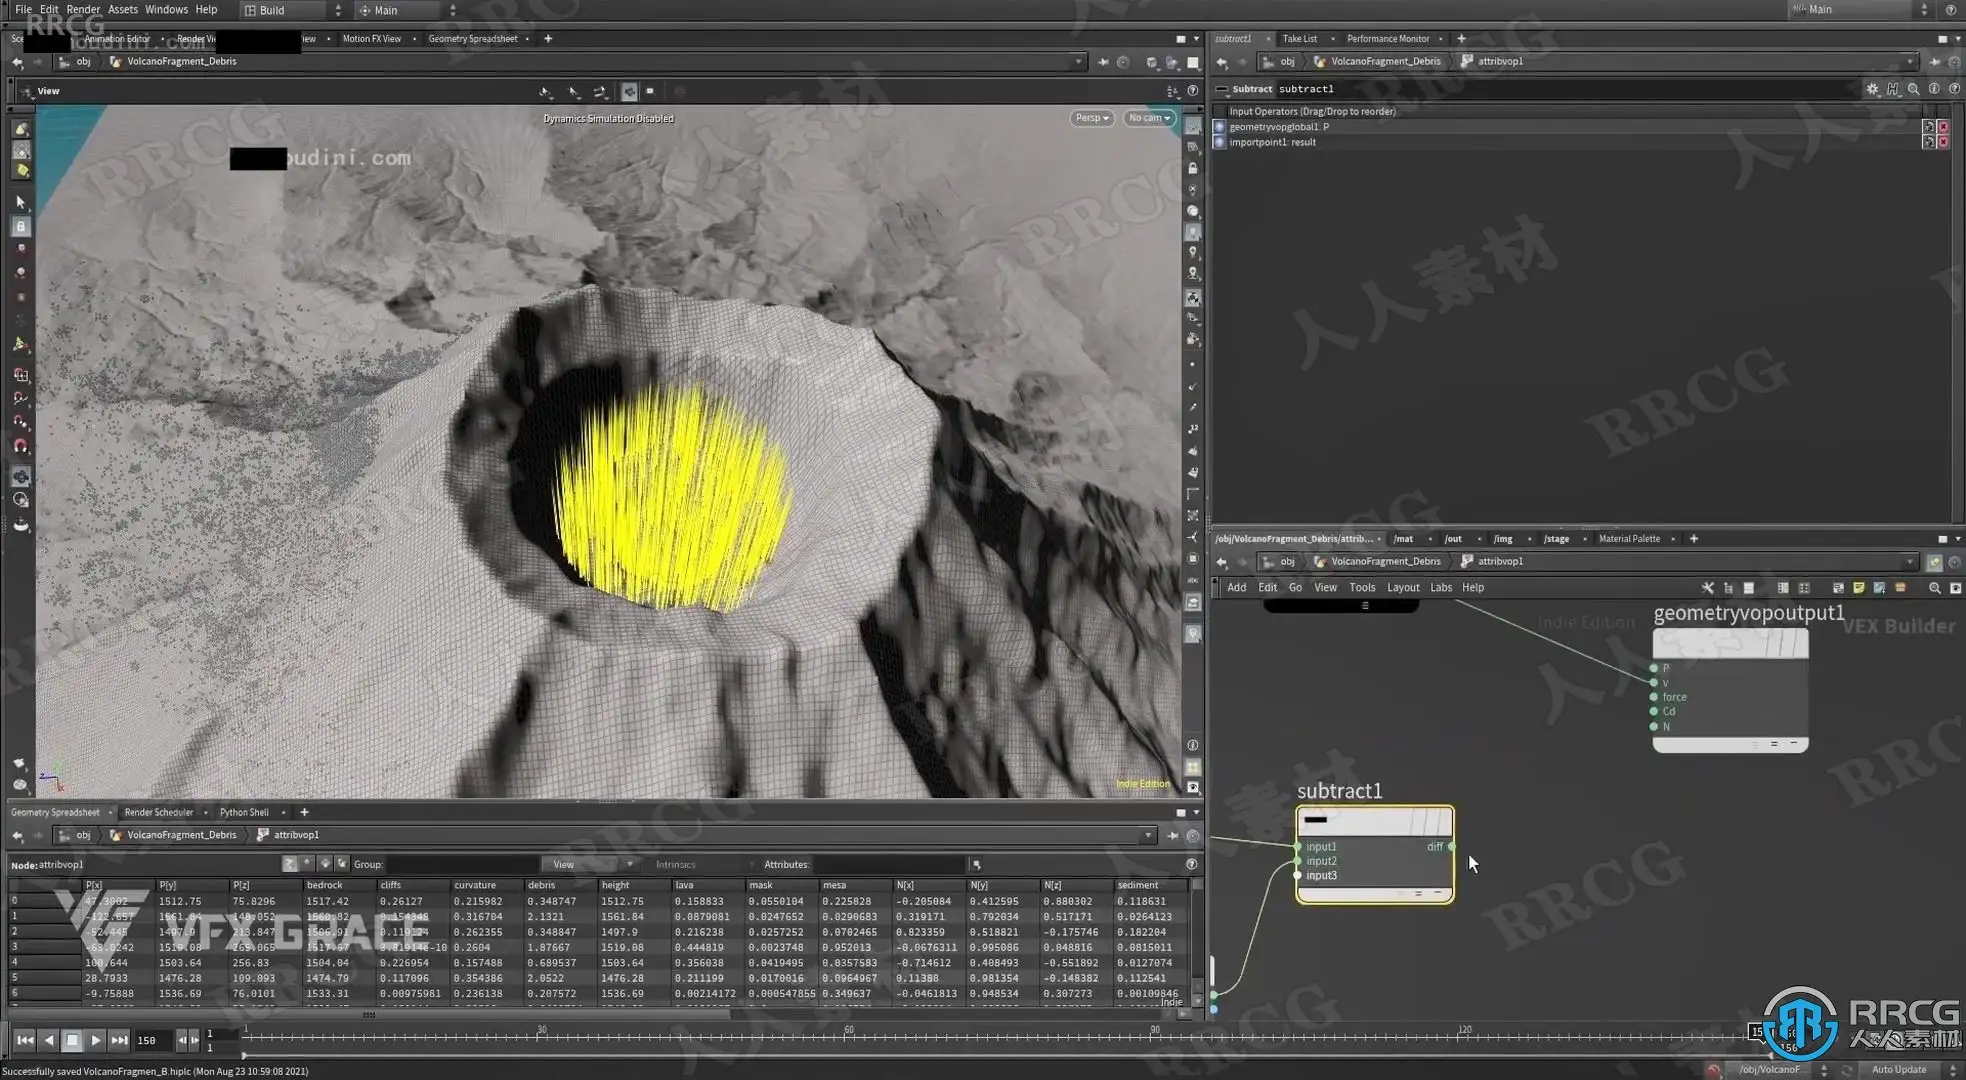
Task: Click the Auto Update button
Action: pos(1898,1069)
